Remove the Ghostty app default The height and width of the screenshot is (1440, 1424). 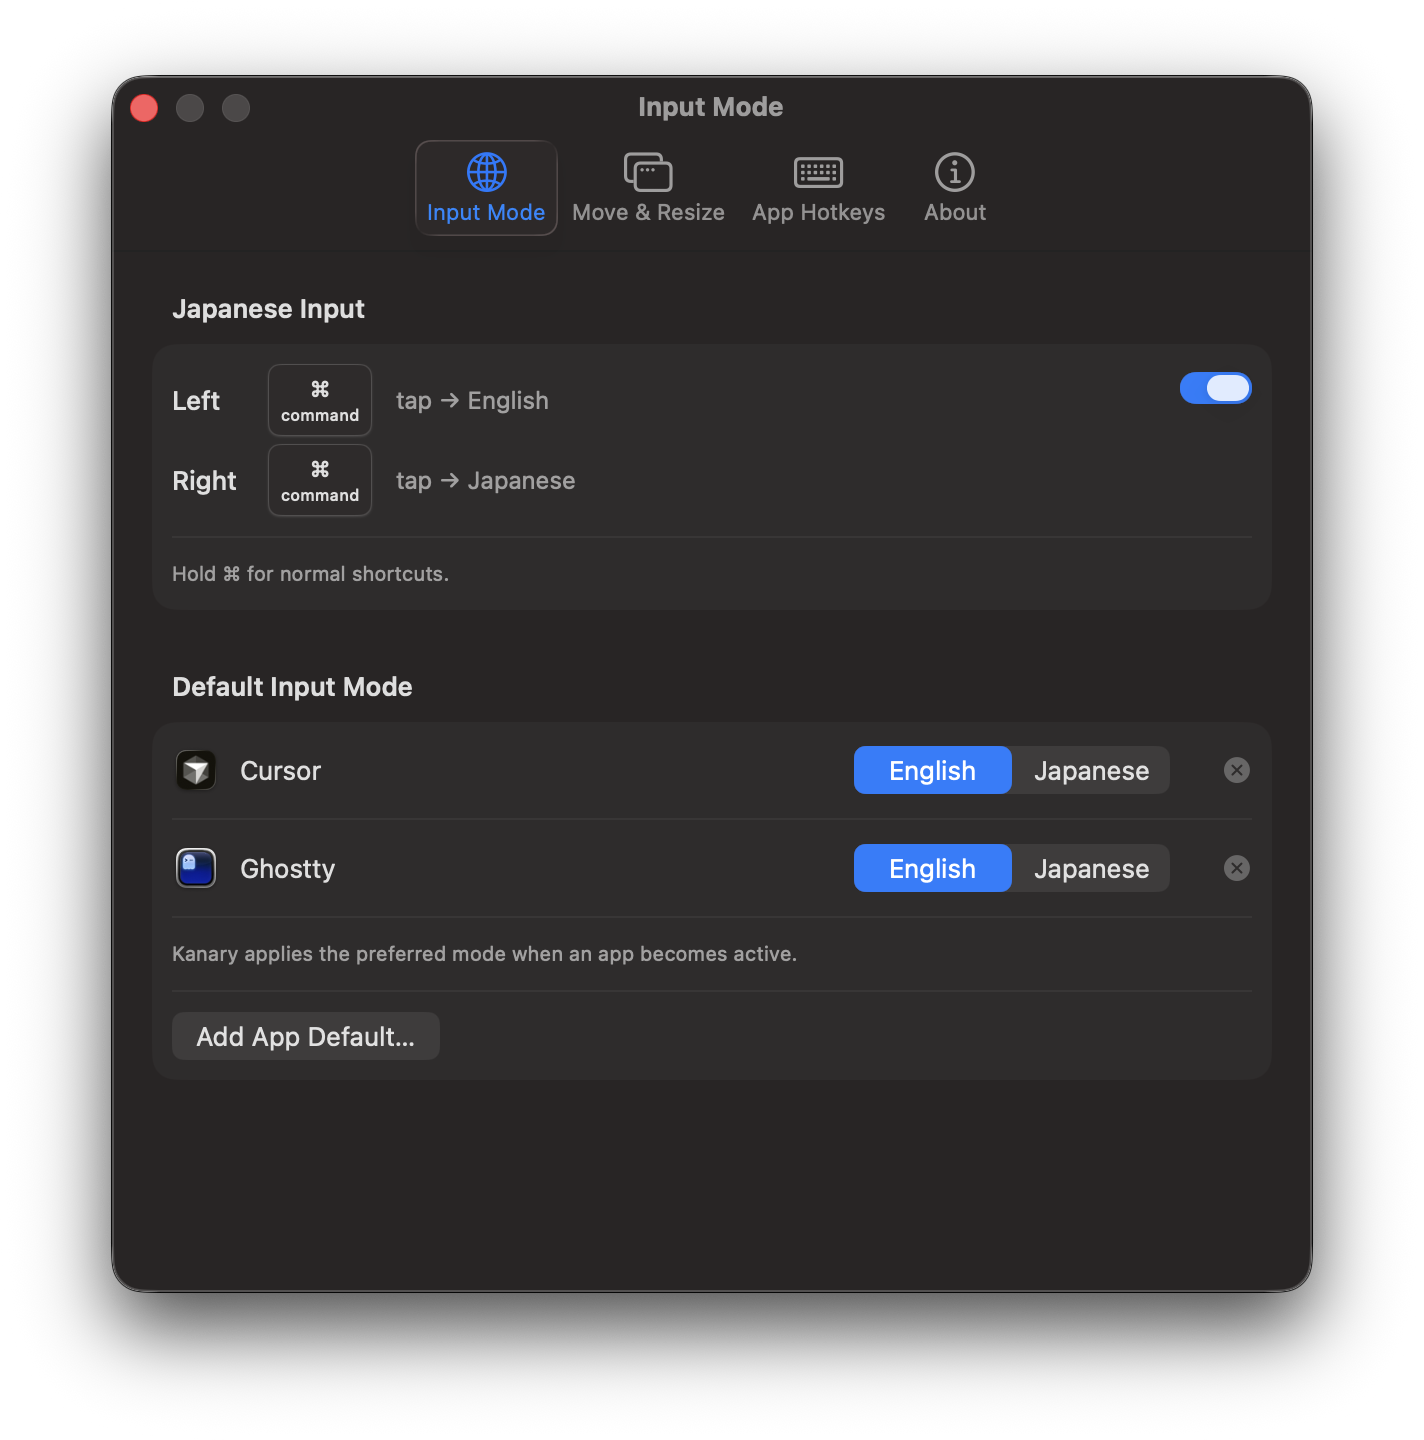(x=1237, y=868)
